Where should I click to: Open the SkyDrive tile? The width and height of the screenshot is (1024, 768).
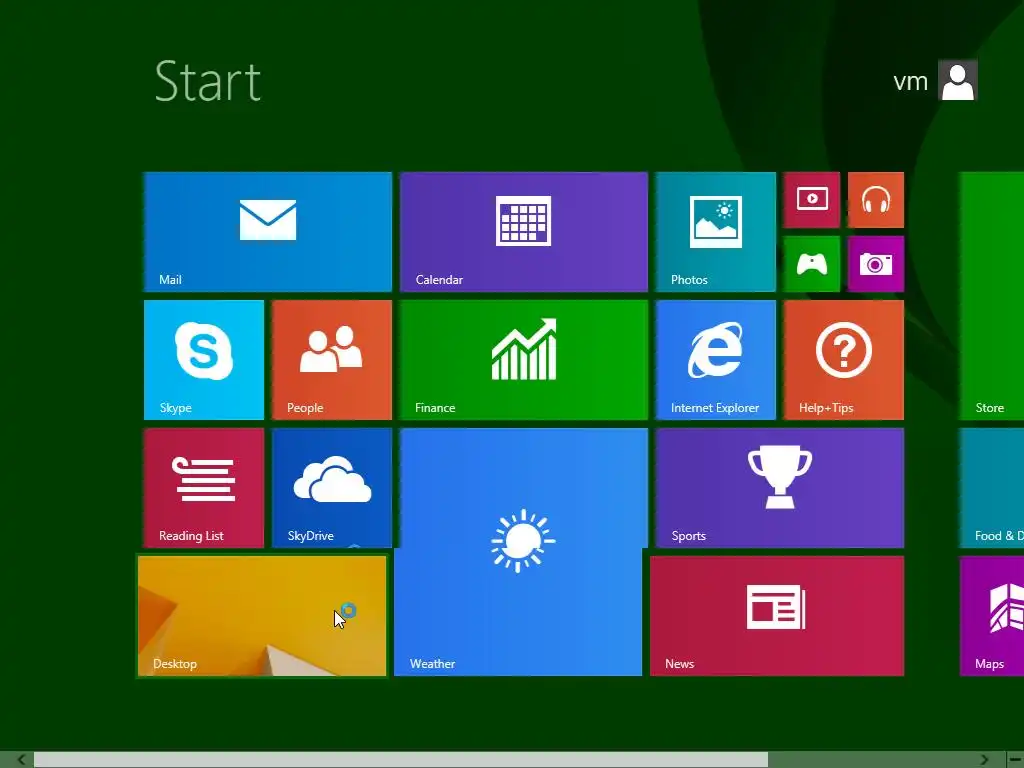(332, 488)
